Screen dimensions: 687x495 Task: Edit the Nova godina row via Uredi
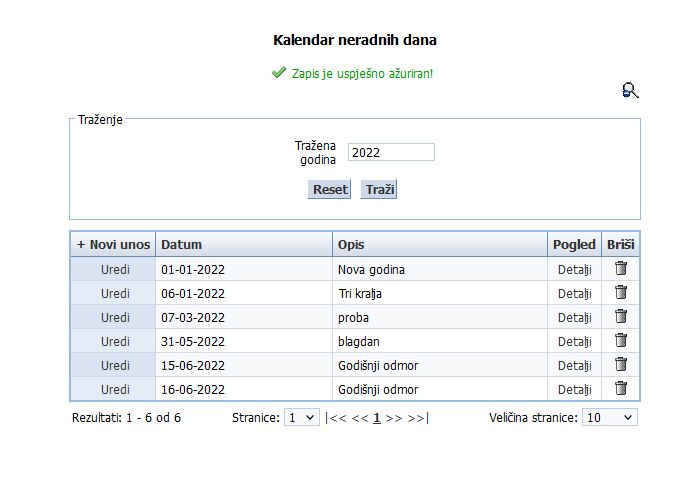click(x=115, y=270)
